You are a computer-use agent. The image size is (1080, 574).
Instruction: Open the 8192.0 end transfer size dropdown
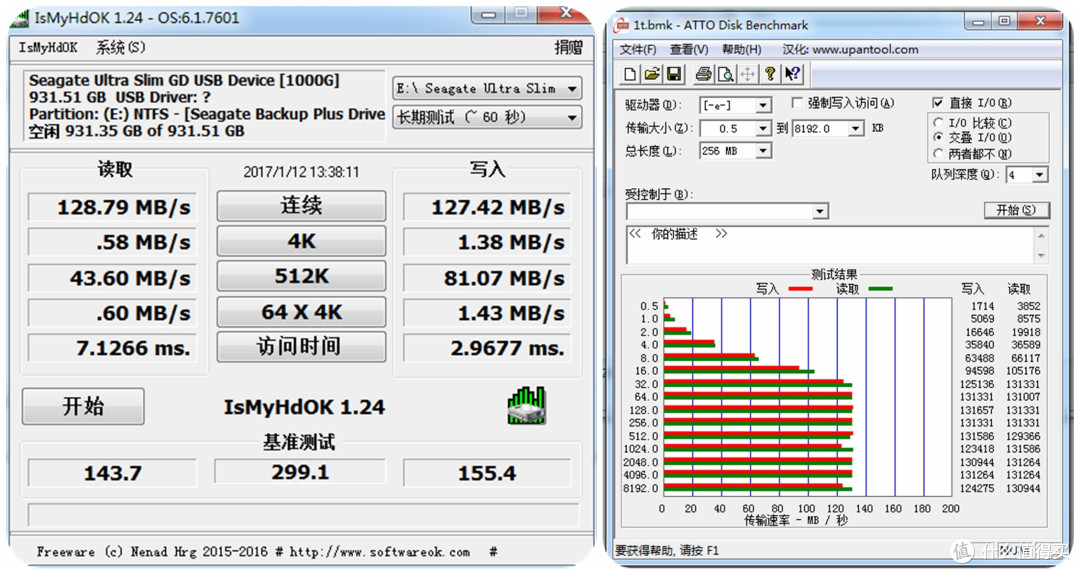pyautogui.click(x=855, y=129)
